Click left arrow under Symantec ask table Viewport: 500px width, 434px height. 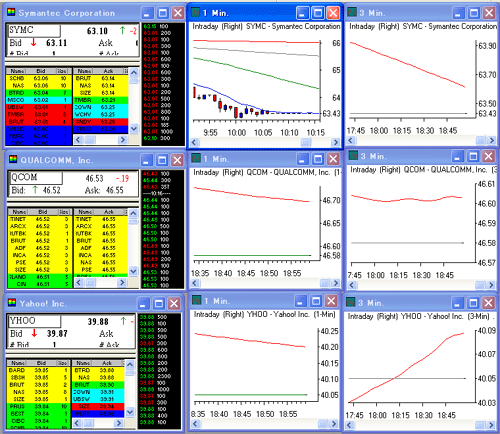[x=78, y=139]
